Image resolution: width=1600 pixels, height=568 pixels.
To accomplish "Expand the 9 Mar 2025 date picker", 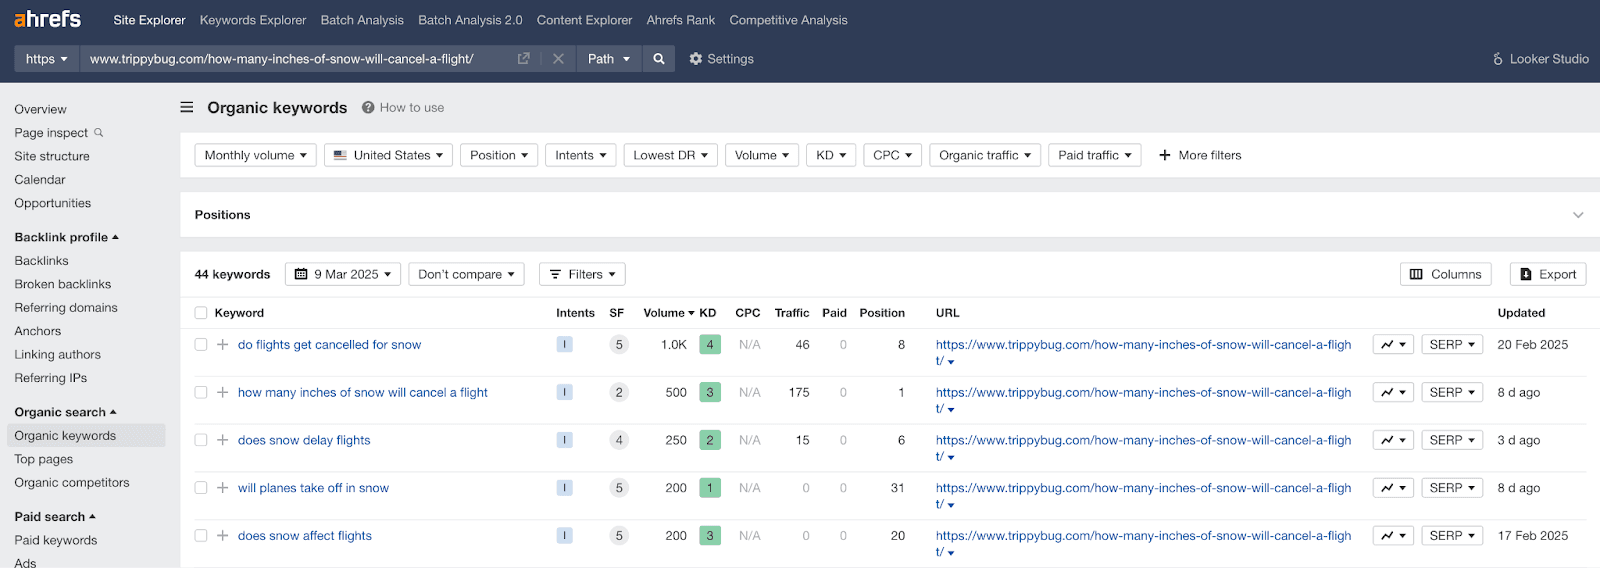I will [343, 274].
